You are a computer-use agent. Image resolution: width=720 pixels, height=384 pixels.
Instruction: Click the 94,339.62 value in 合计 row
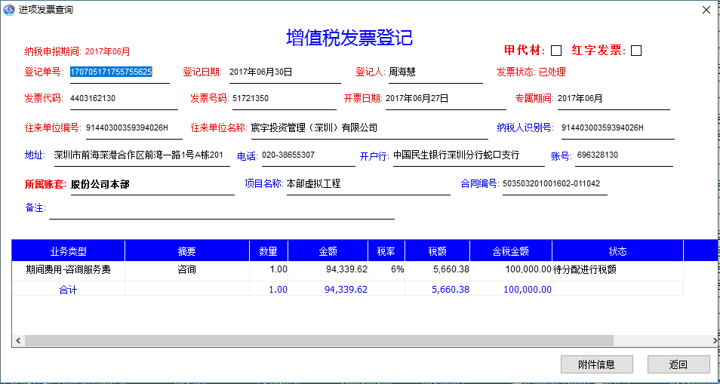coord(346,290)
